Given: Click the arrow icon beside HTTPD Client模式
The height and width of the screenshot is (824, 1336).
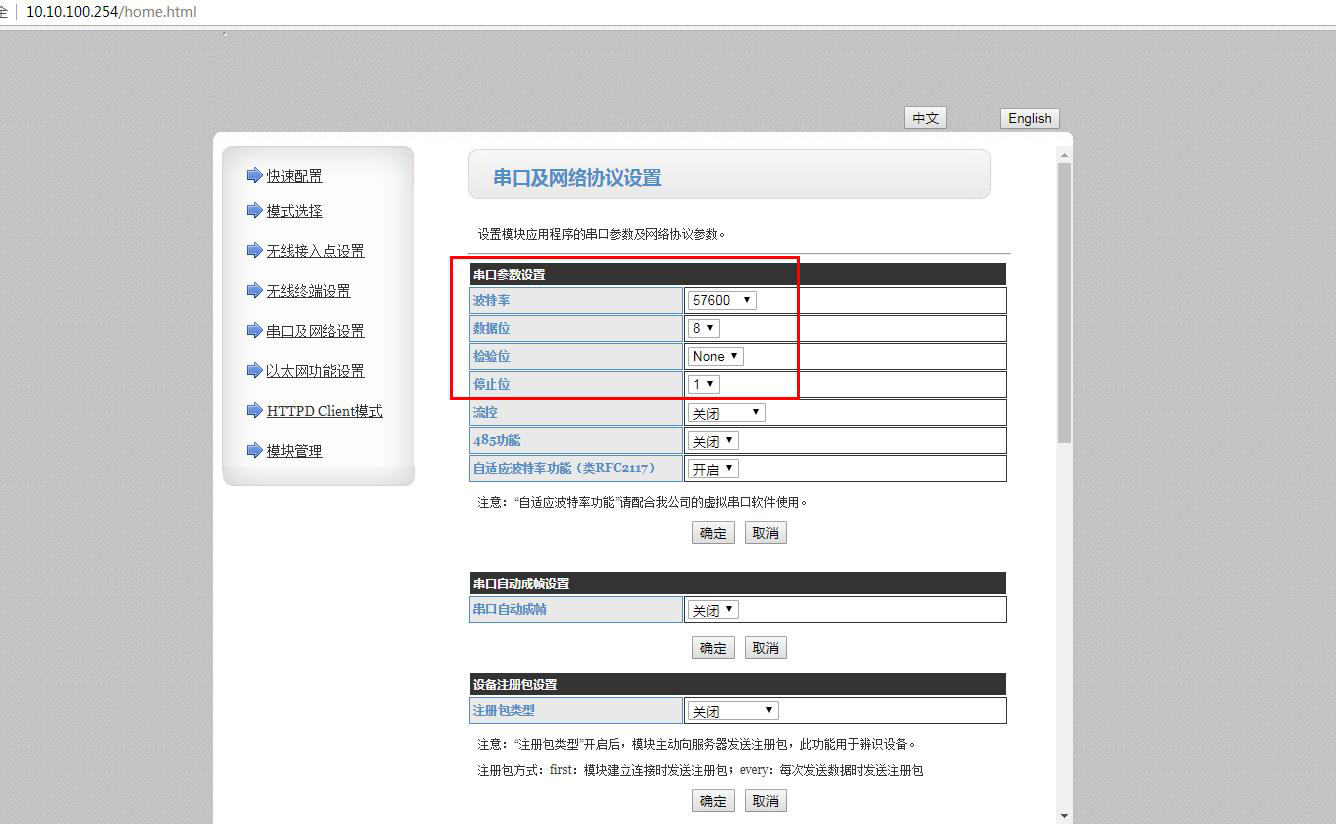Looking at the screenshot, I should 254,411.
